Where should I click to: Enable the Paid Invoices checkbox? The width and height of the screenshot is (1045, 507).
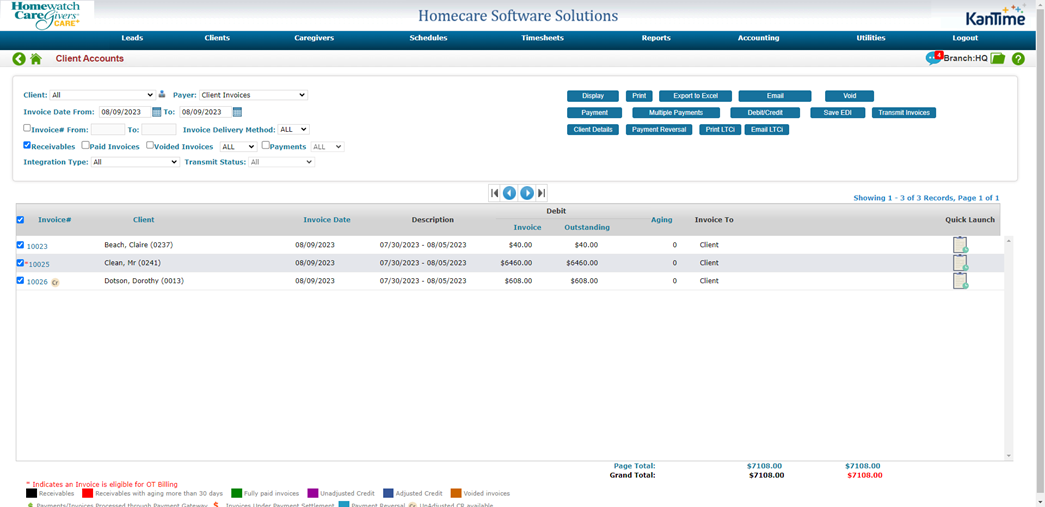click(x=86, y=146)
